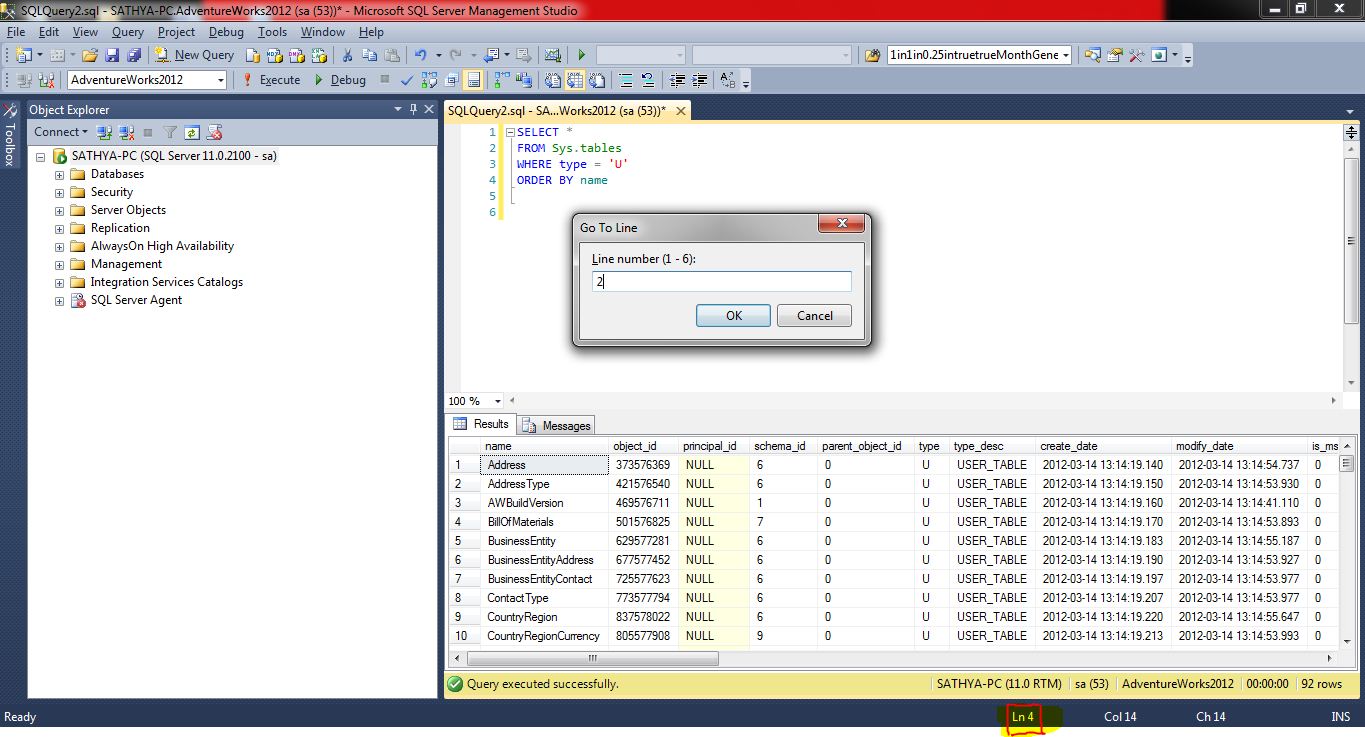Viewport: 1365px width, 737px height.
Task: Click the object_id column header
Action: pyautogui.click(x=643, y=446)
